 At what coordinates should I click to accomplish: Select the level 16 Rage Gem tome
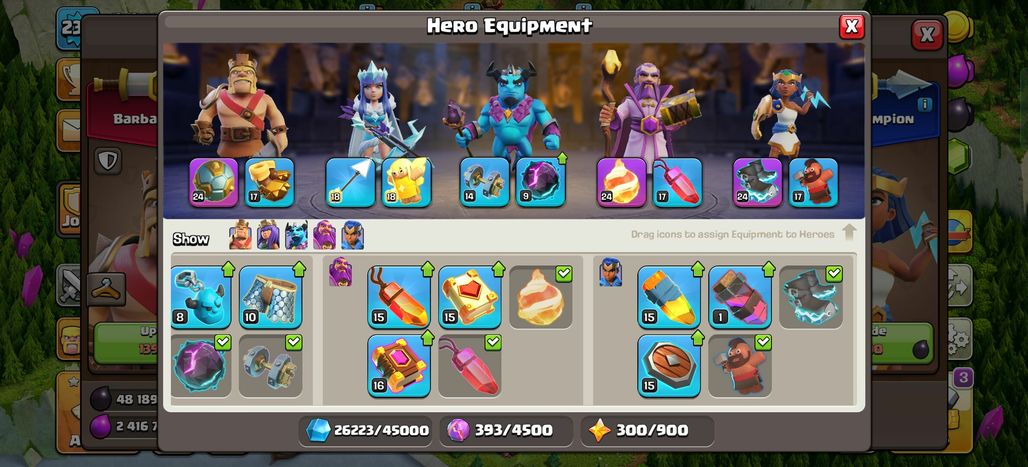399,365
